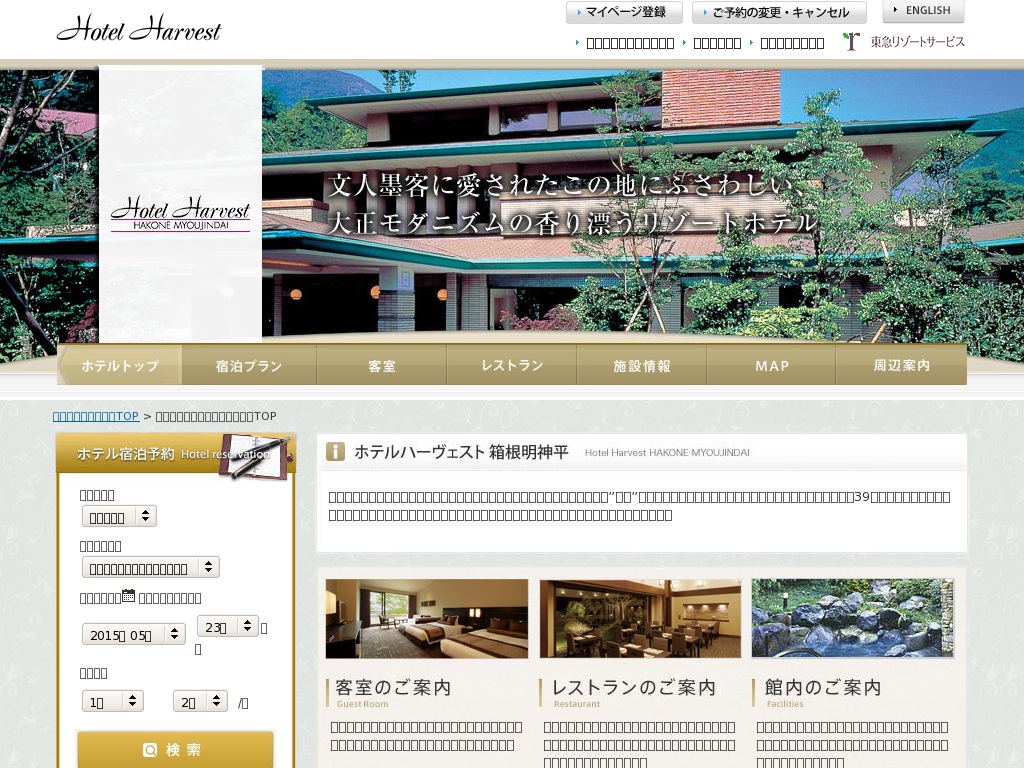The height and width of the screenshot is (768, 1024).
Task: Expand the dropdown showing 2 for guests
Action: coord(200,701)
